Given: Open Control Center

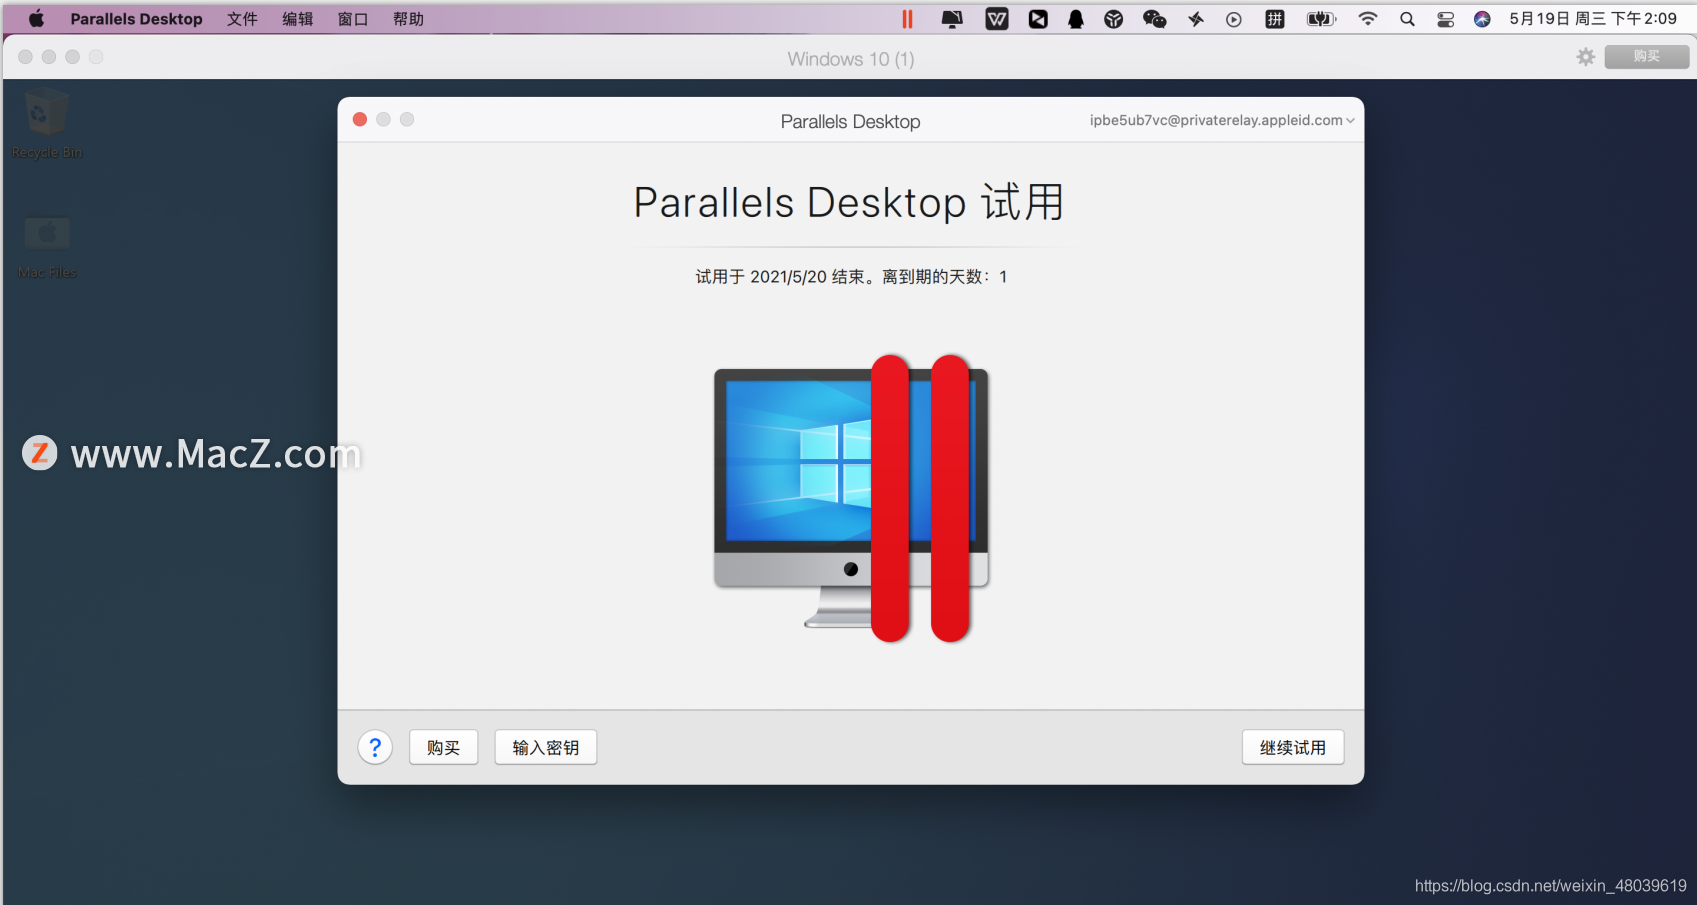Looking at the screenshot, I should pyautogui.click(x=1445, y=19).
